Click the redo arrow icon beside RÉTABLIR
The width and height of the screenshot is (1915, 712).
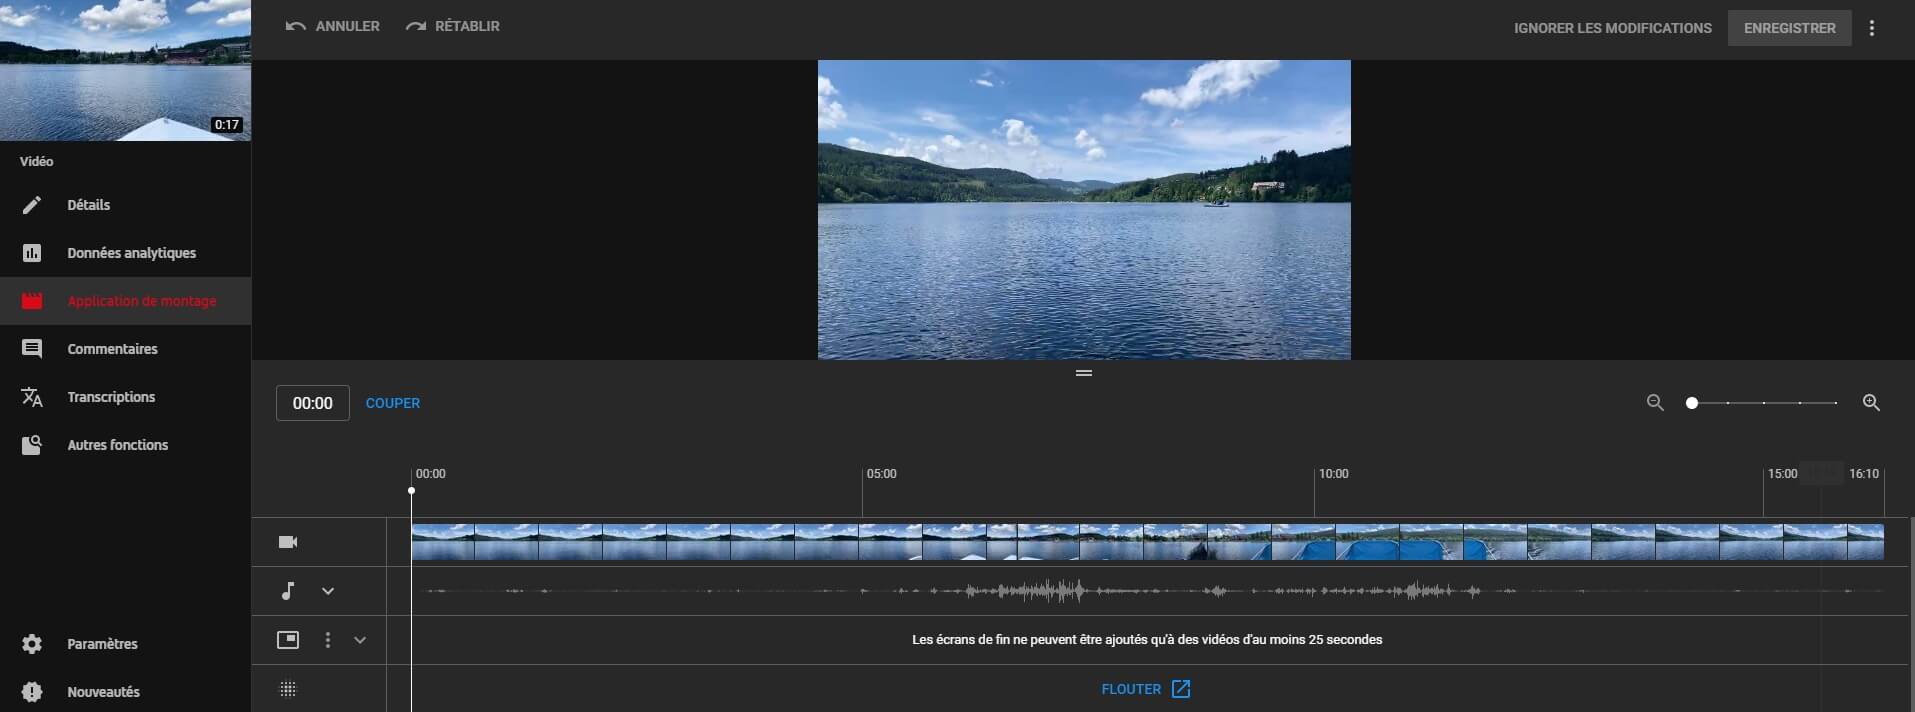click(415, 26)
